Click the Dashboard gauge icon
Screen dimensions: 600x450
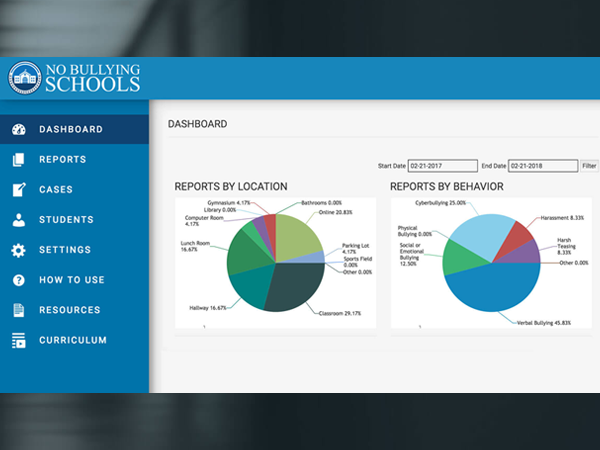(x=18, y=129)
